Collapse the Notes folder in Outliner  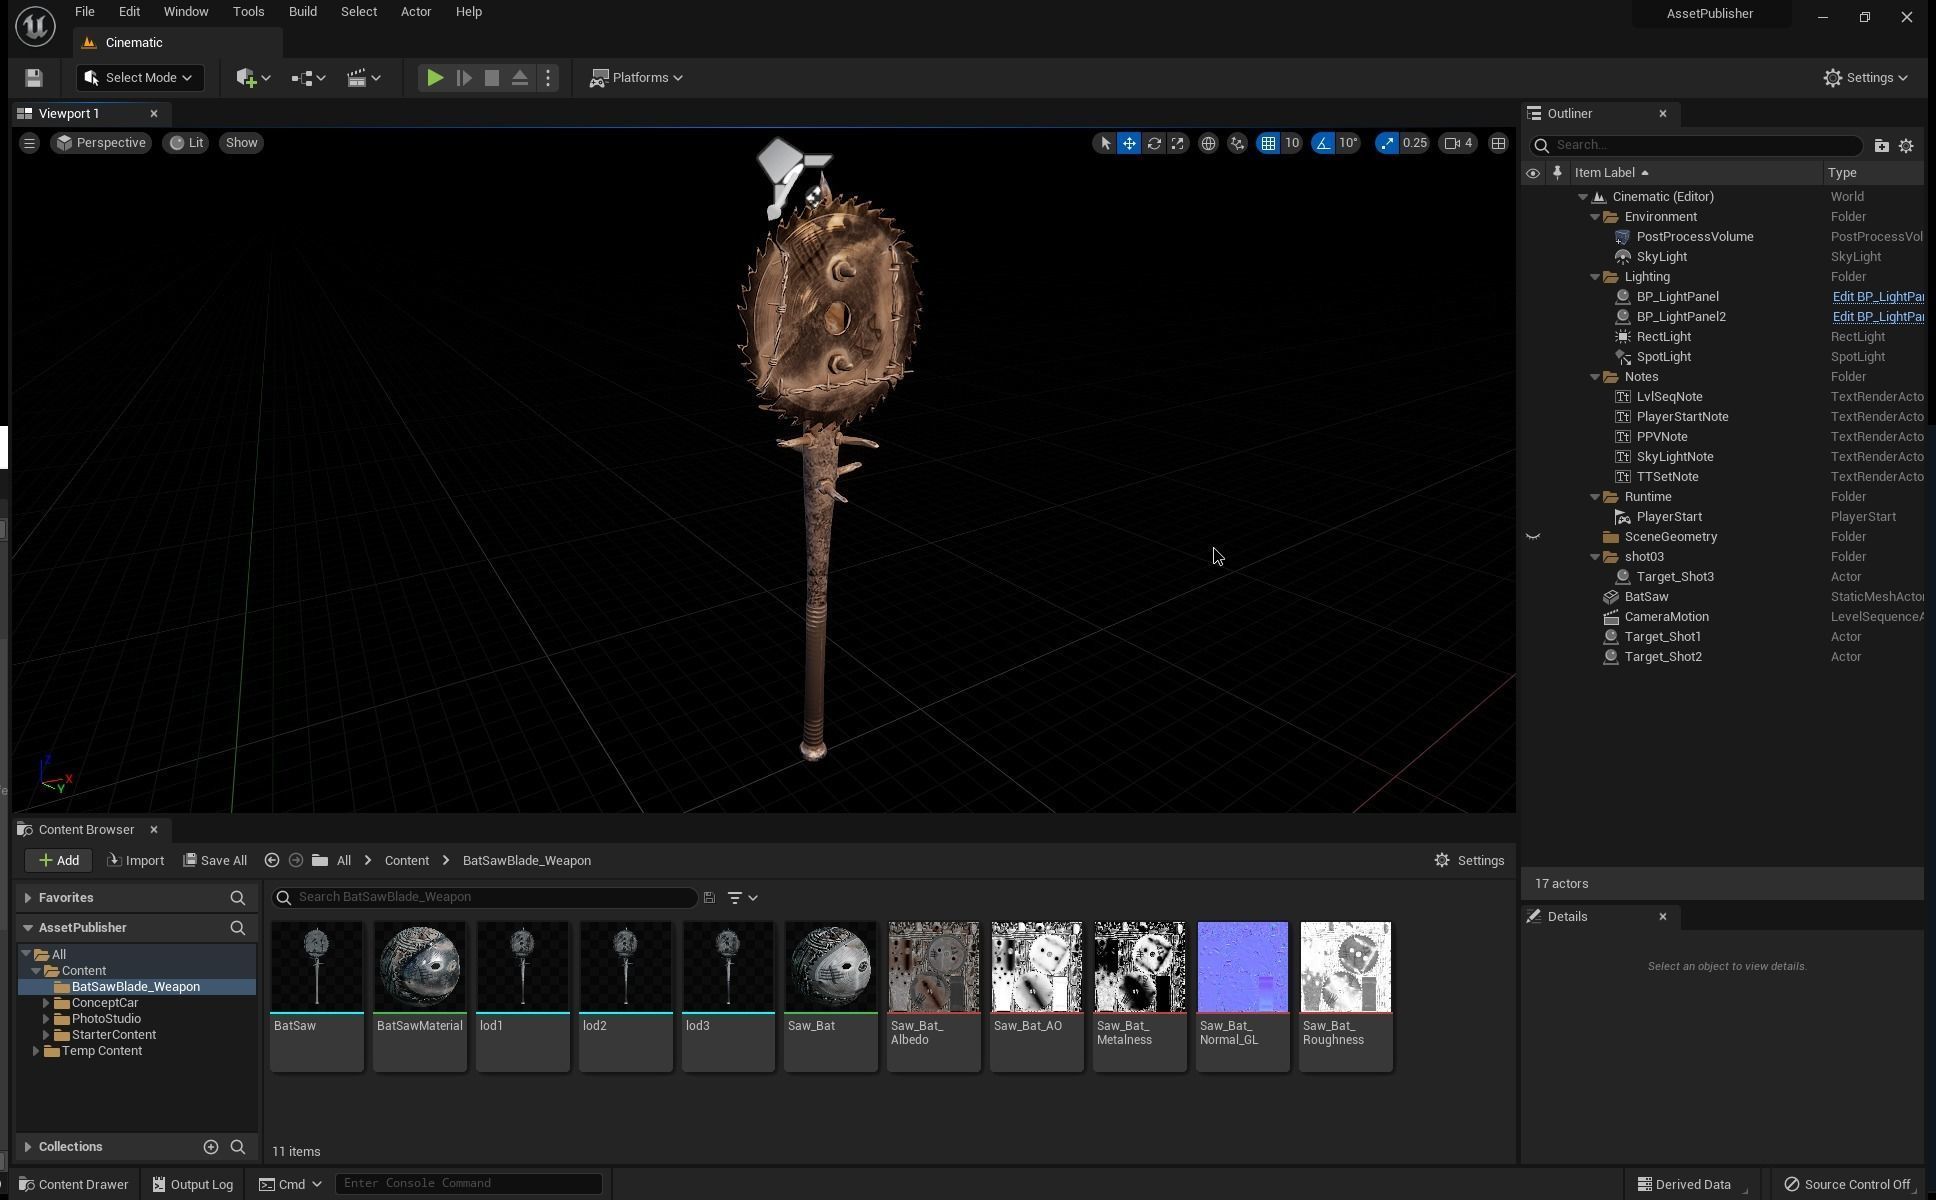coord(1595,377)
